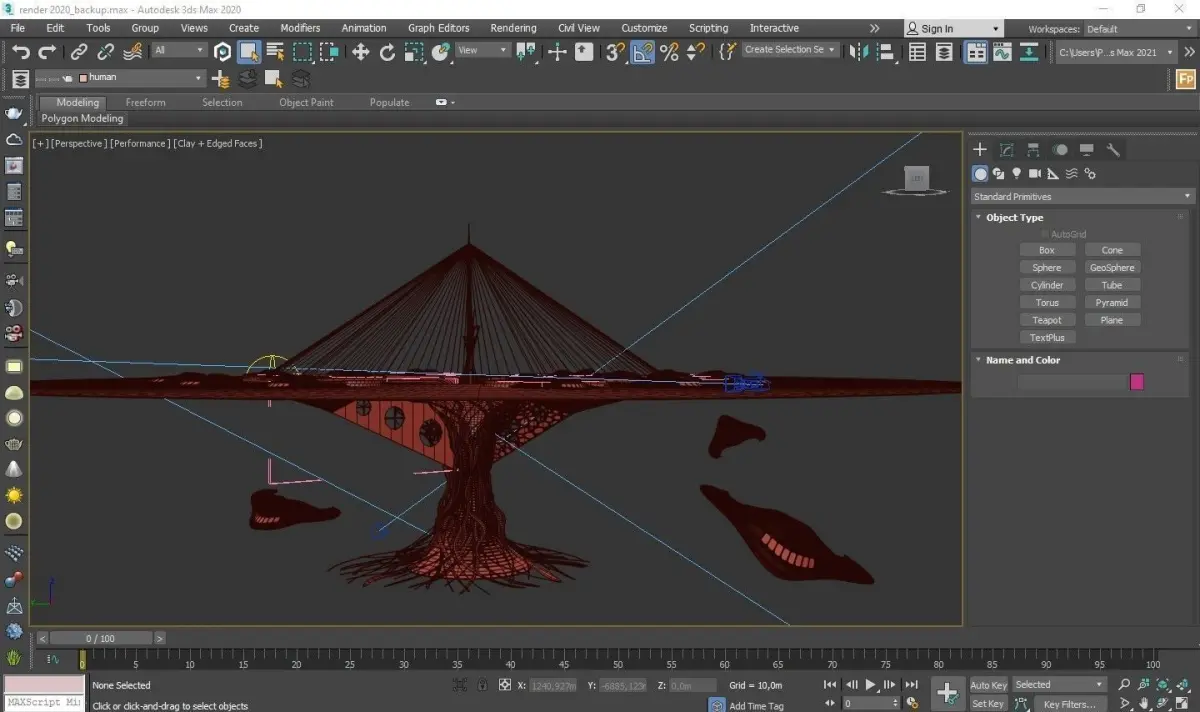Collapse the Object Type rollout

point(1014,217)
